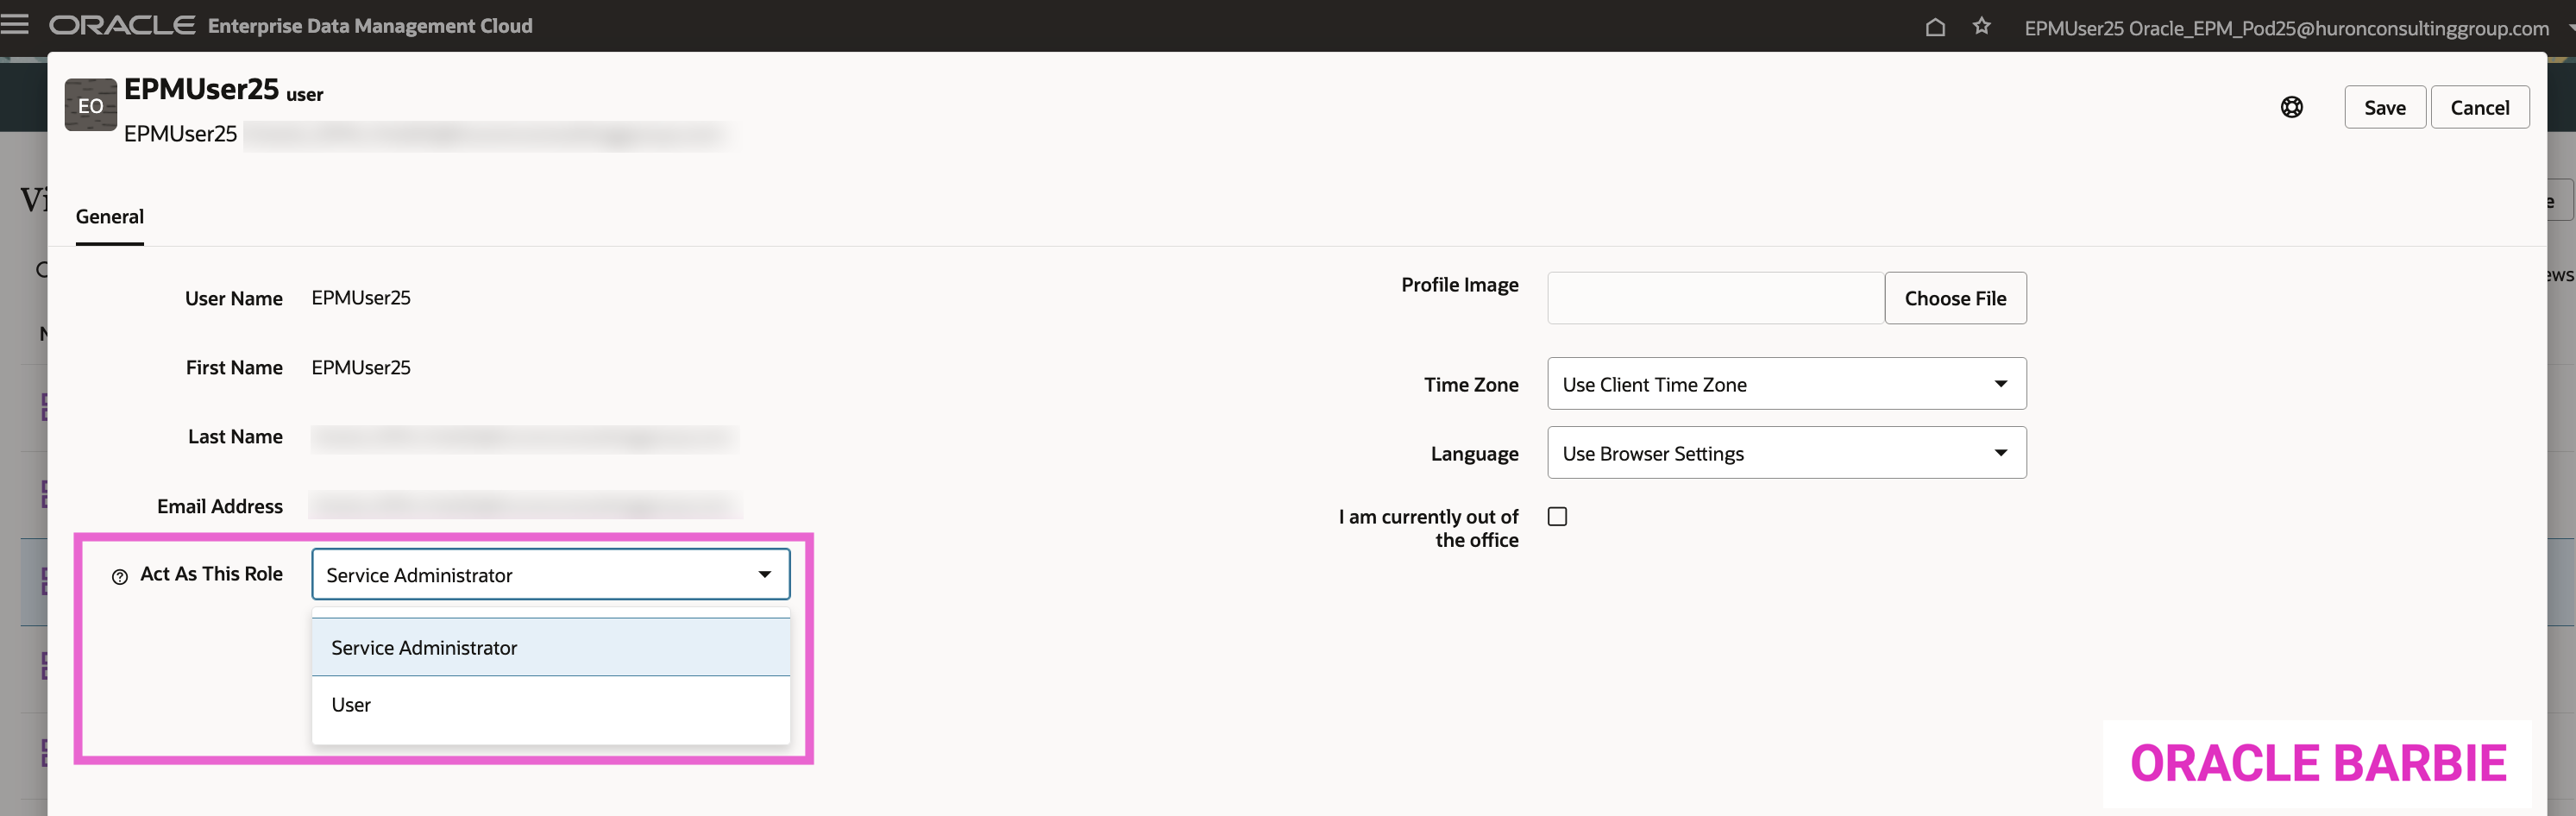The width and height of the screenshot is (2576, 816).
Task: Click Choose File for profile image
Action: [x=1954, y=299]
